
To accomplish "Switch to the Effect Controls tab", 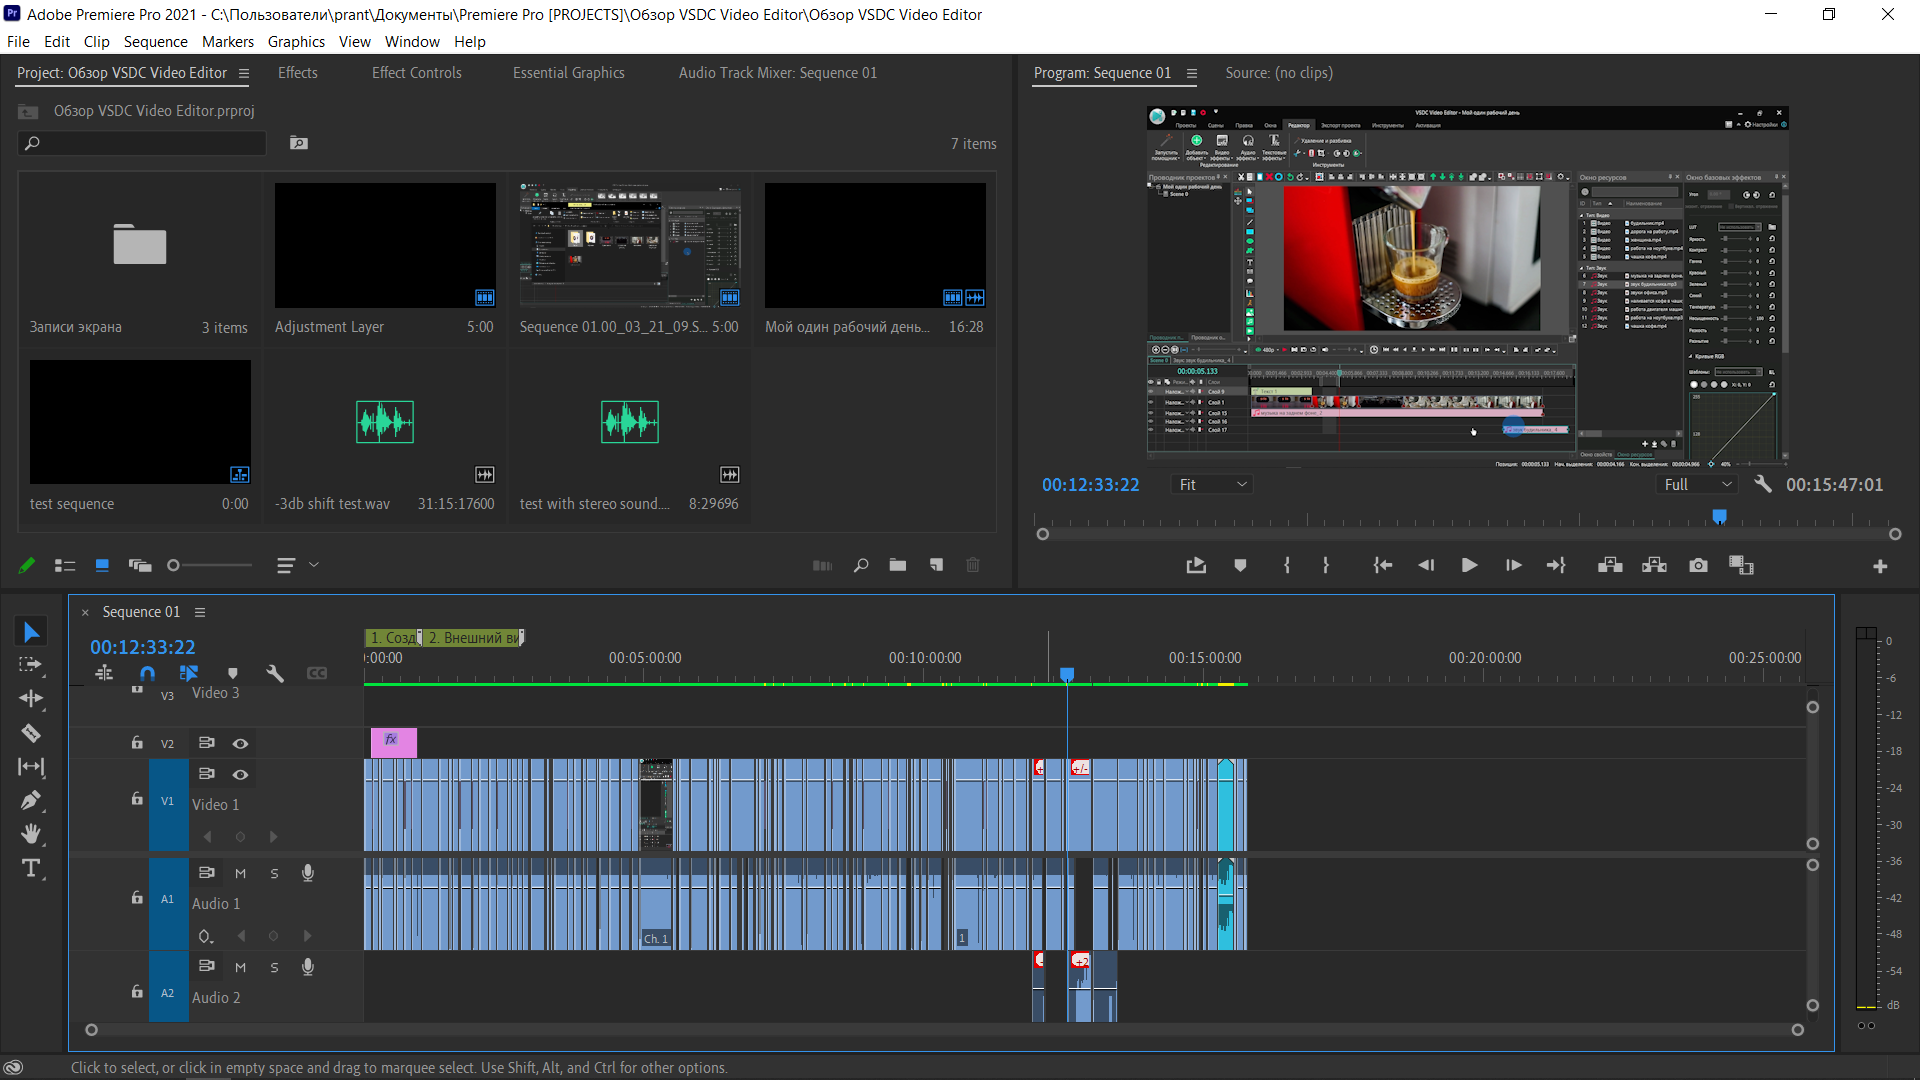I will [x=416, y=73].
